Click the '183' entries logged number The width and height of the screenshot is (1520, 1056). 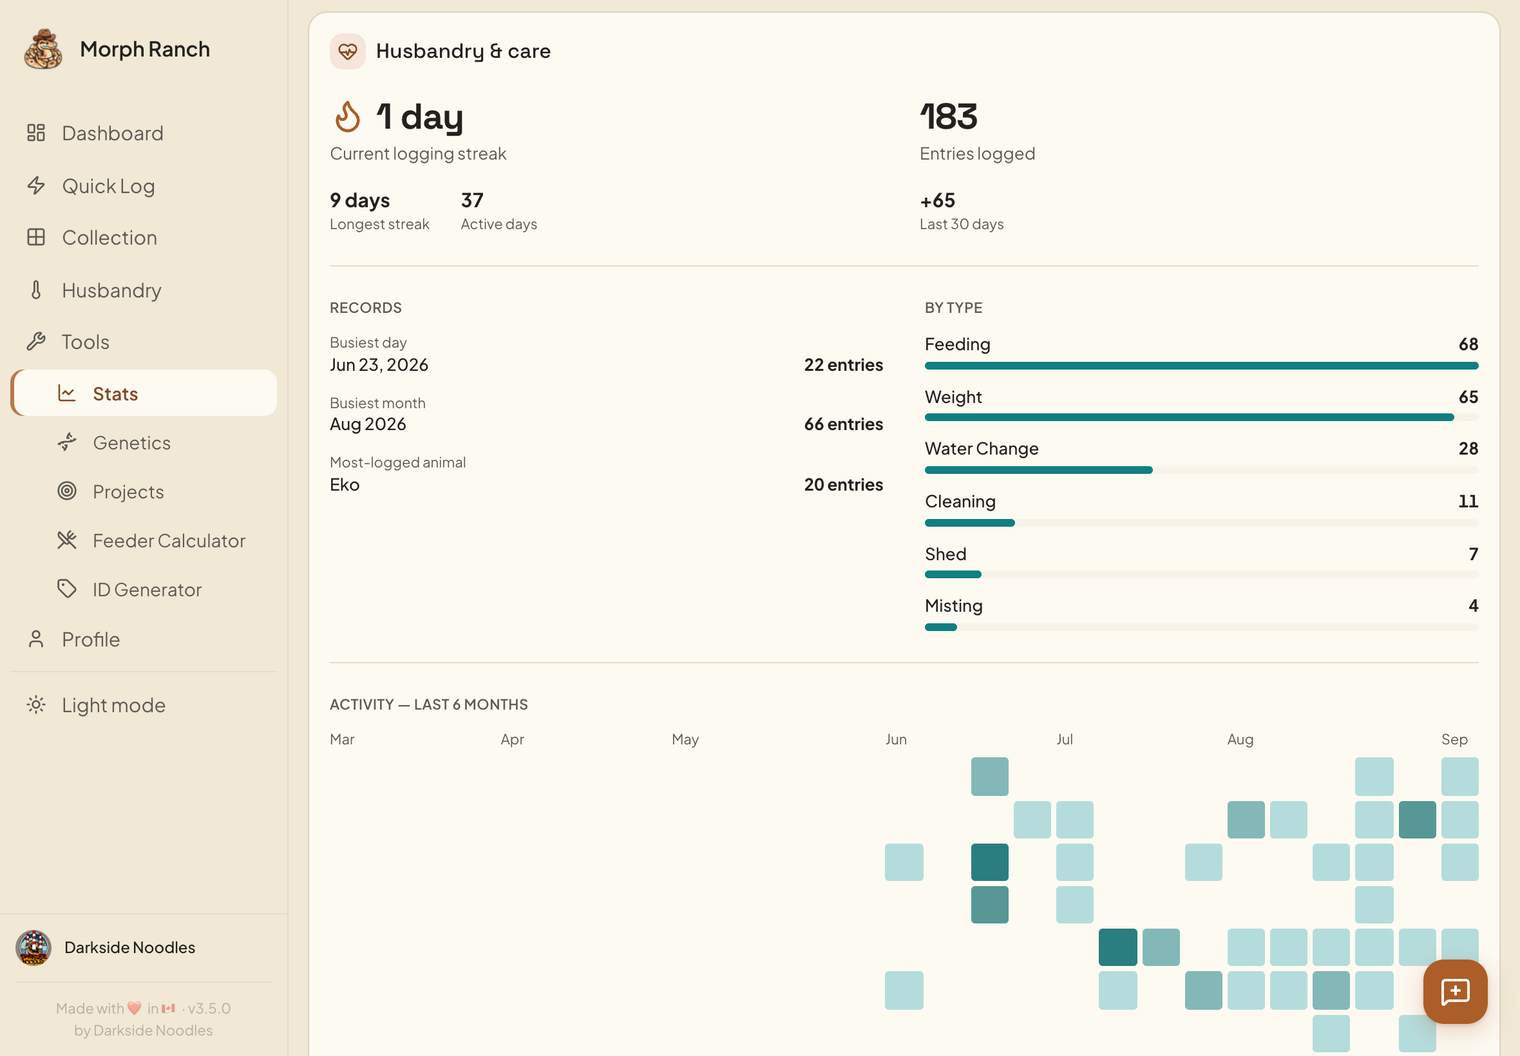948,117
